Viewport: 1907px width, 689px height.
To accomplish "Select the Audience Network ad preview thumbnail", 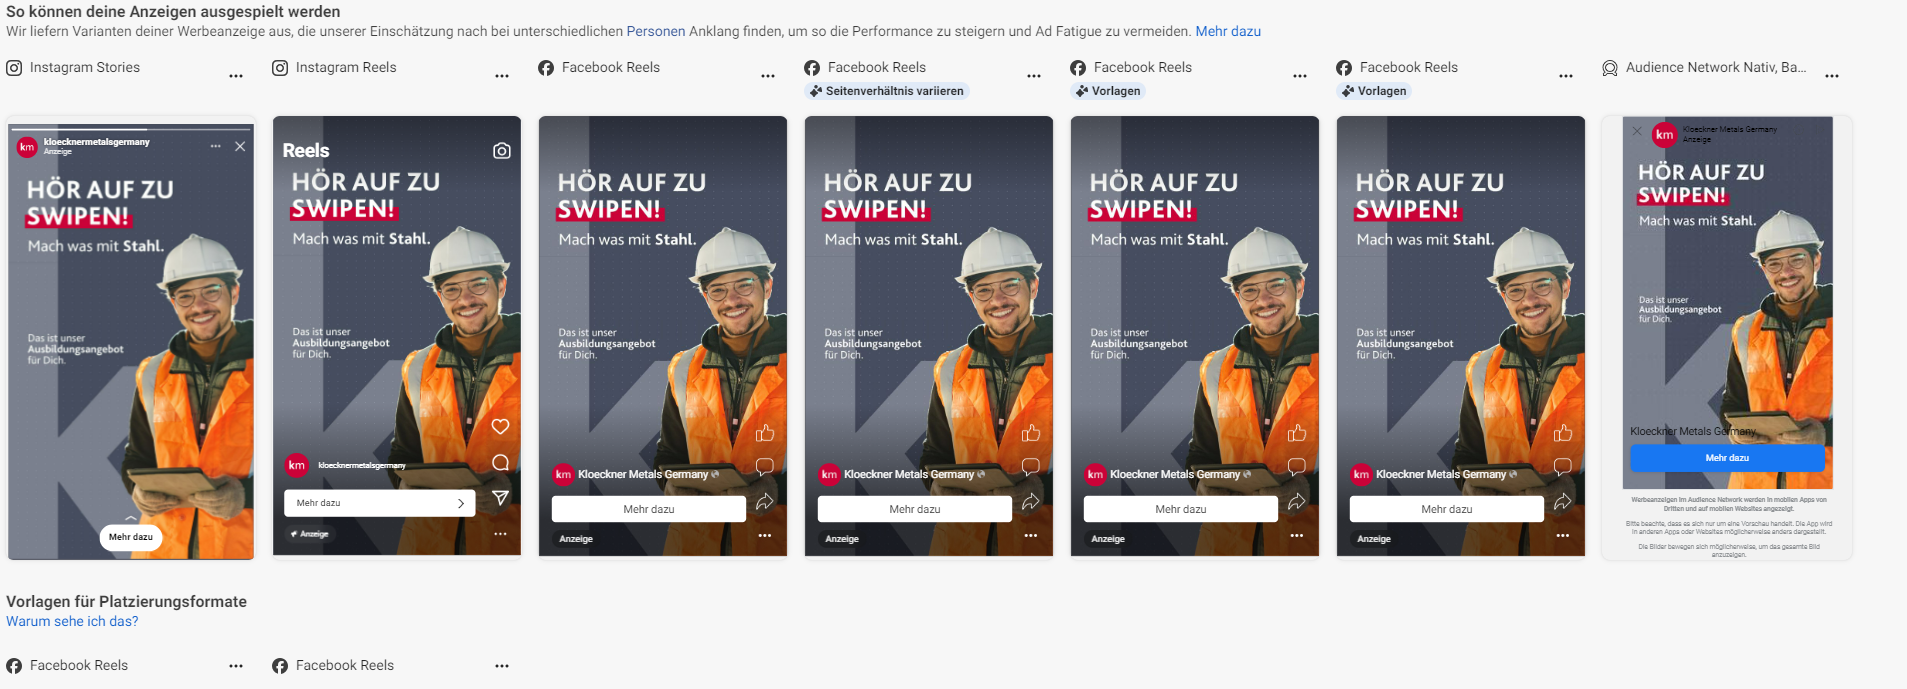I will tap(1727, 338).
